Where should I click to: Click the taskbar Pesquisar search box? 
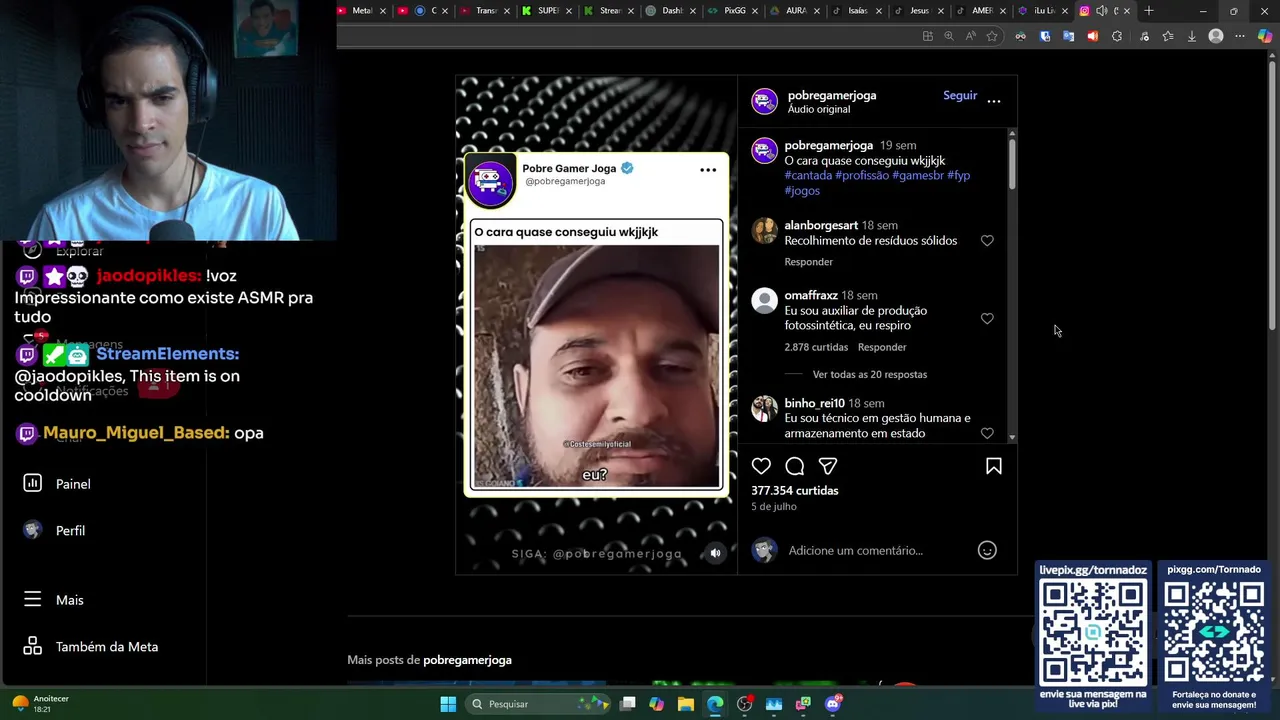pyautogui.click(x=539, y=704)
